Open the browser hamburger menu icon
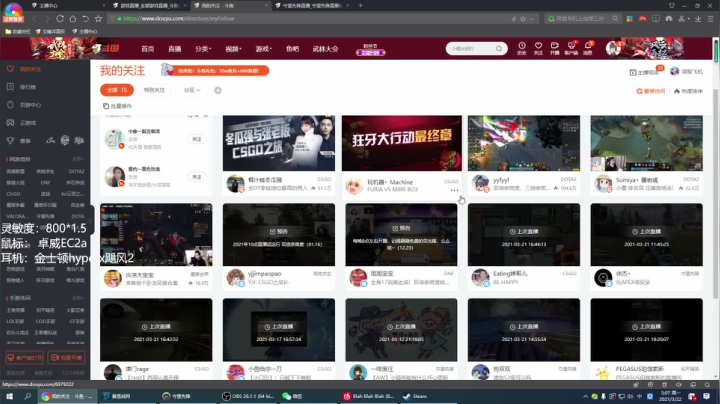This screenshot has width=720, height=404. [710, 19]
